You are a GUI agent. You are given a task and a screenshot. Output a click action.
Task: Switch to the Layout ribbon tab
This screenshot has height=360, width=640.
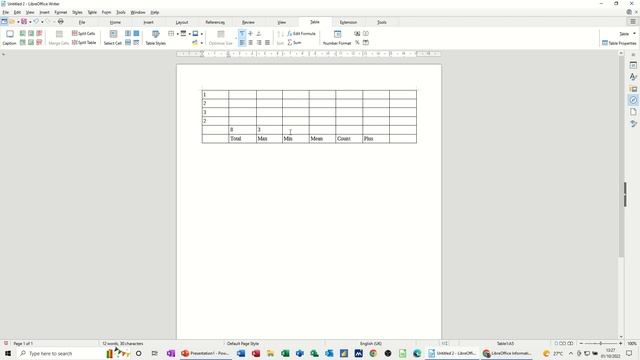(182, 22)
